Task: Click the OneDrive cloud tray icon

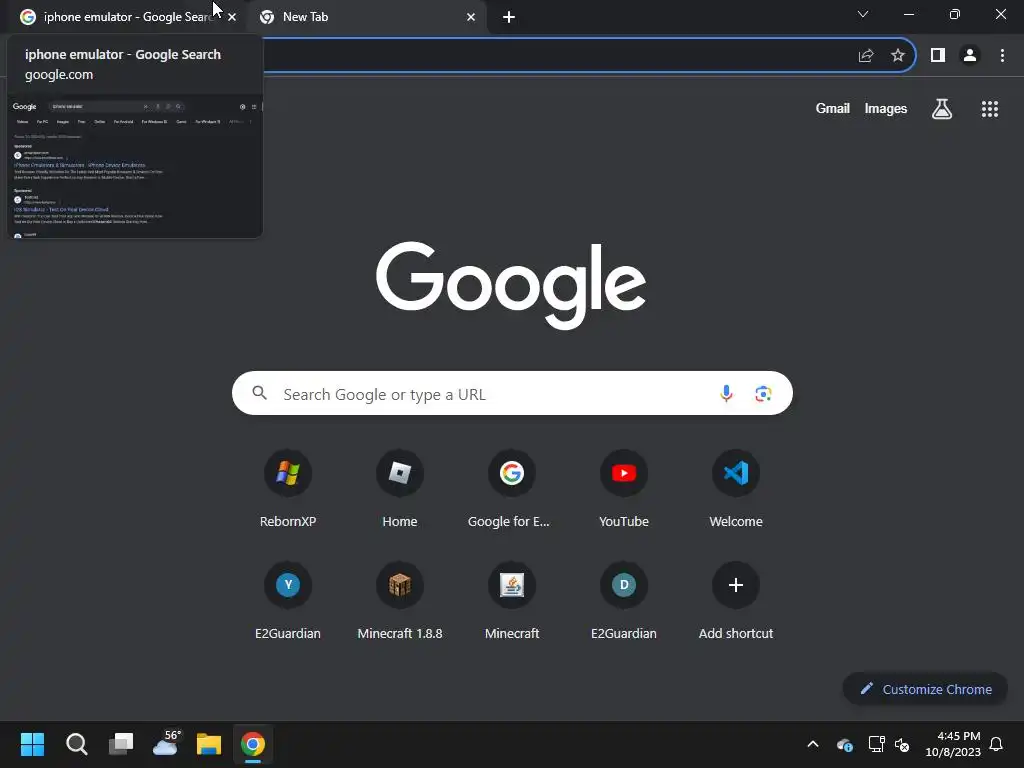Action: [x=844, y=744]
